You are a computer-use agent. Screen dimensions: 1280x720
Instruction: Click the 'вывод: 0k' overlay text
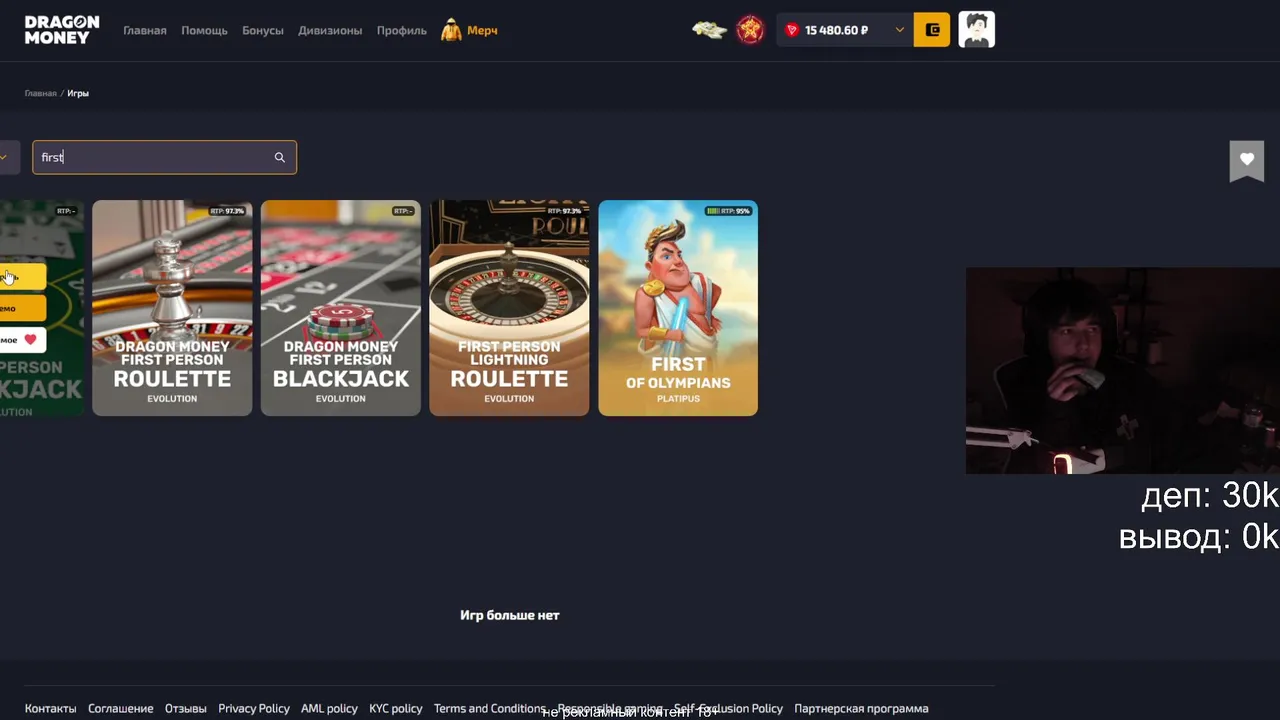pos(1199,537)
